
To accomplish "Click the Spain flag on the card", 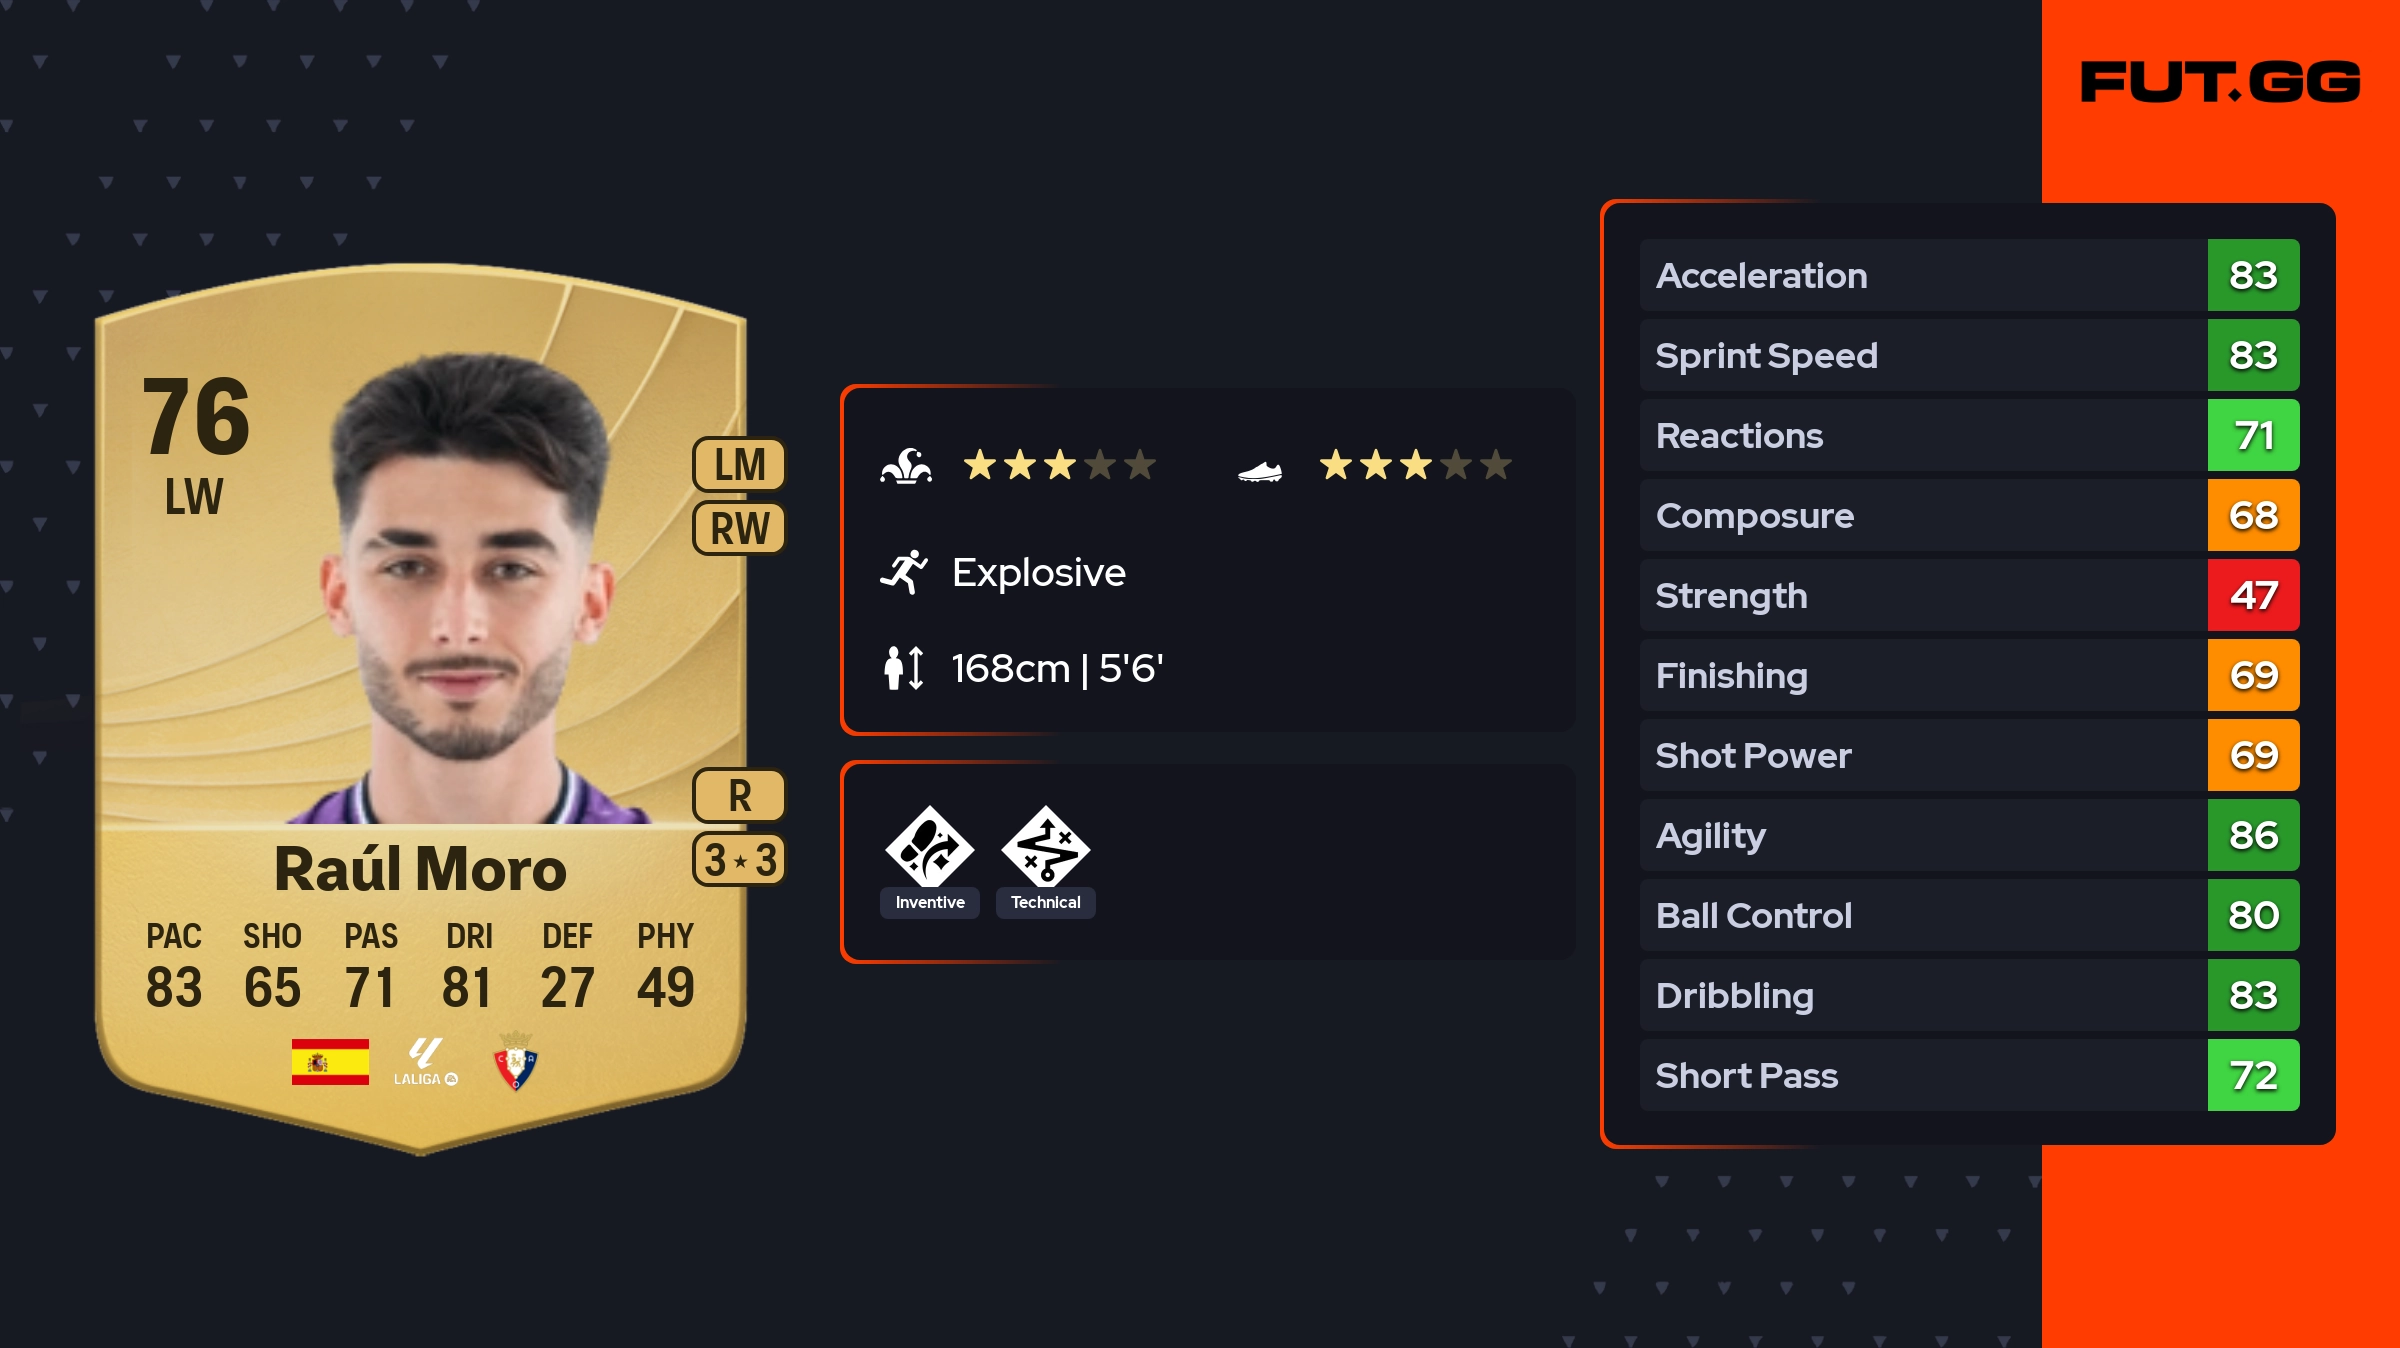I will coord(330,1062).
